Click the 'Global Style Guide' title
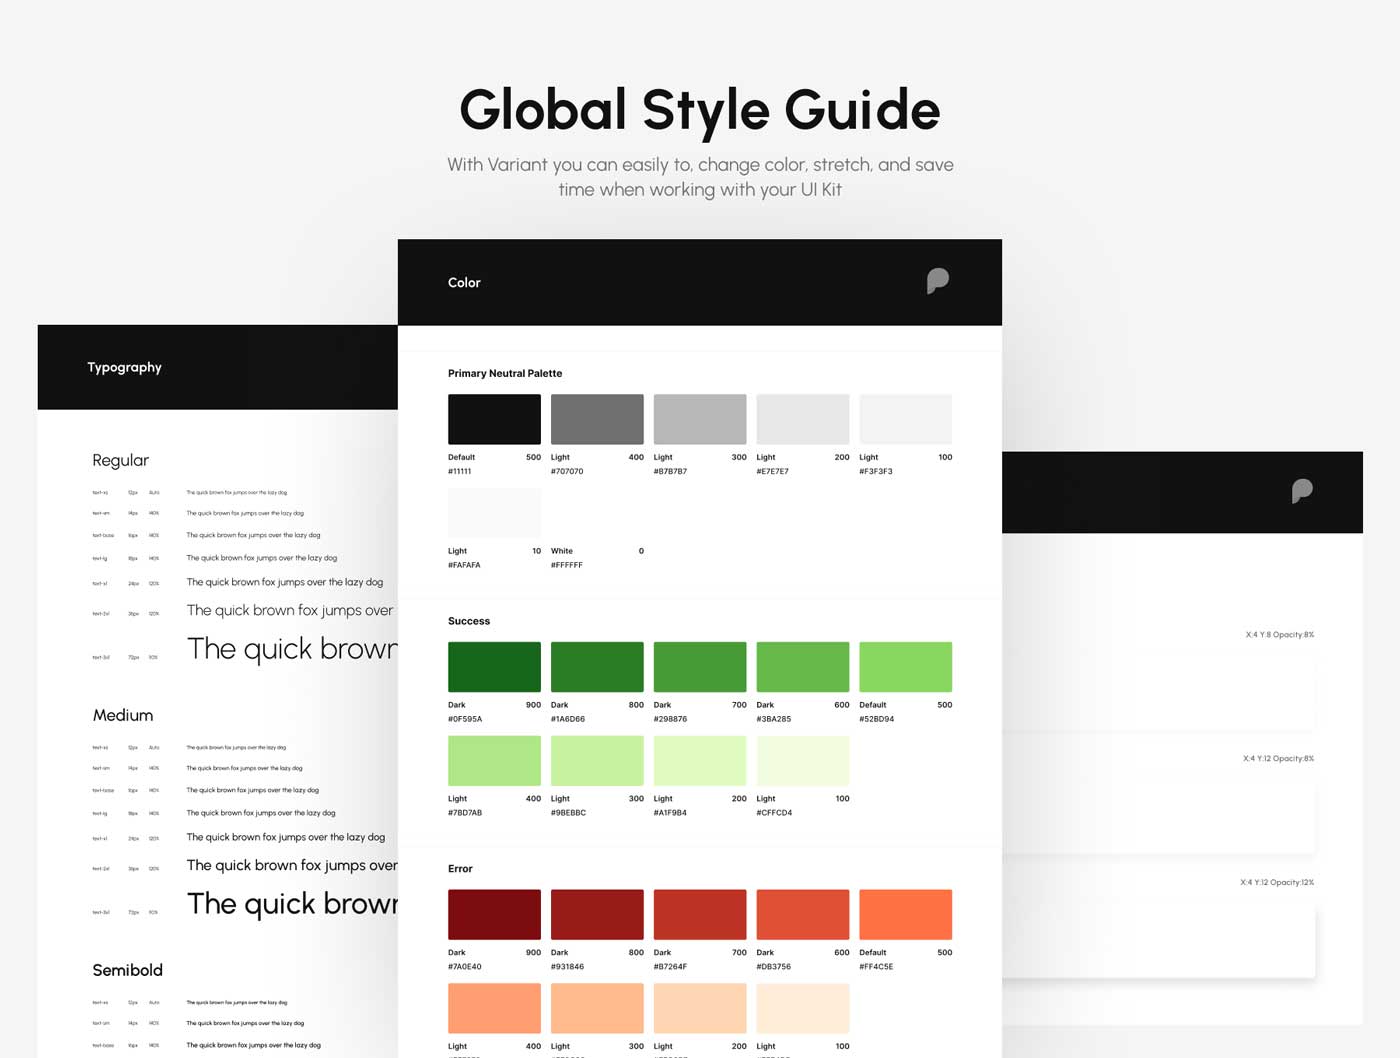Screen dimensions: 1400x1058 [700, 110]
